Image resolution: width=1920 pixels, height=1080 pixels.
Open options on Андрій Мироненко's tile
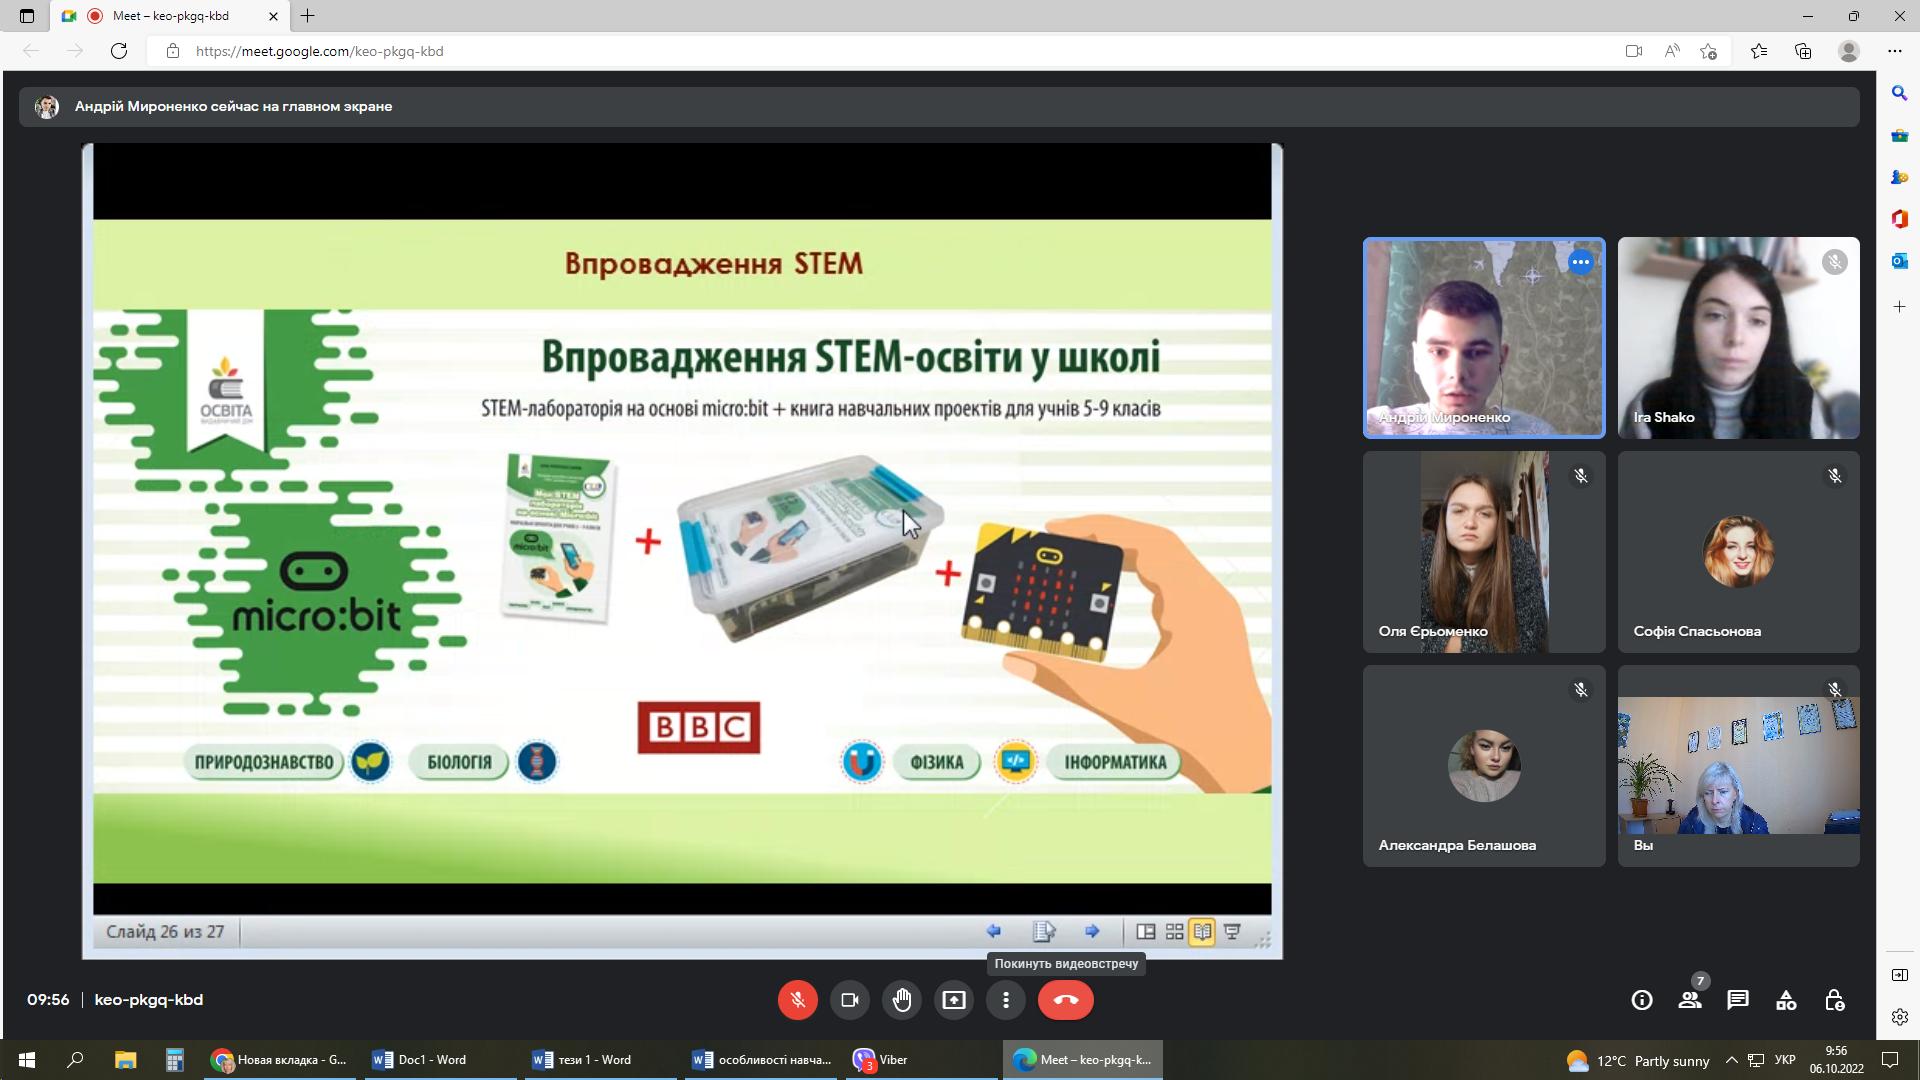click(1580, 262)
